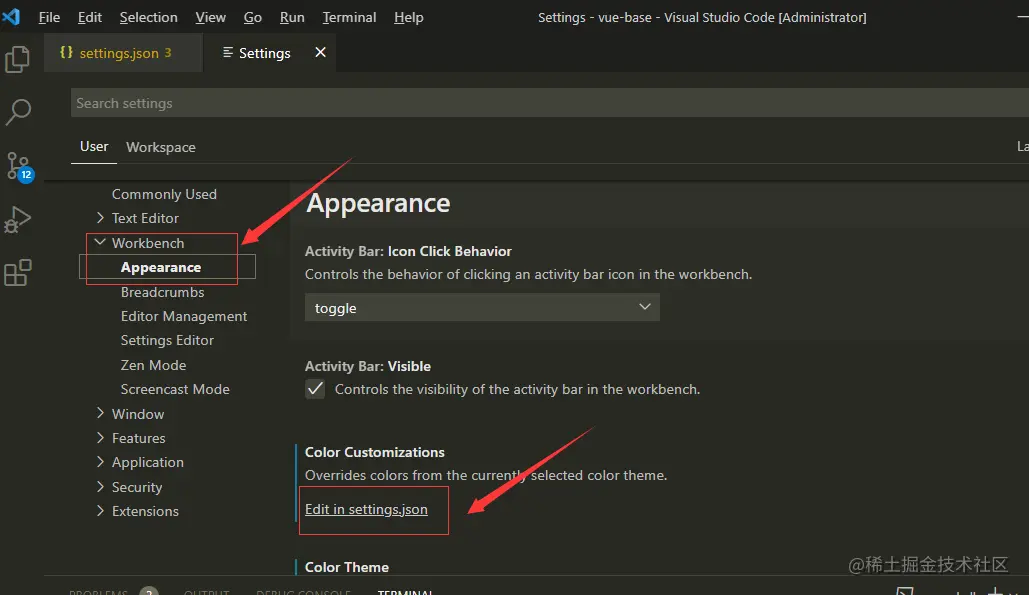Open the Extensions view

point(18,272)
